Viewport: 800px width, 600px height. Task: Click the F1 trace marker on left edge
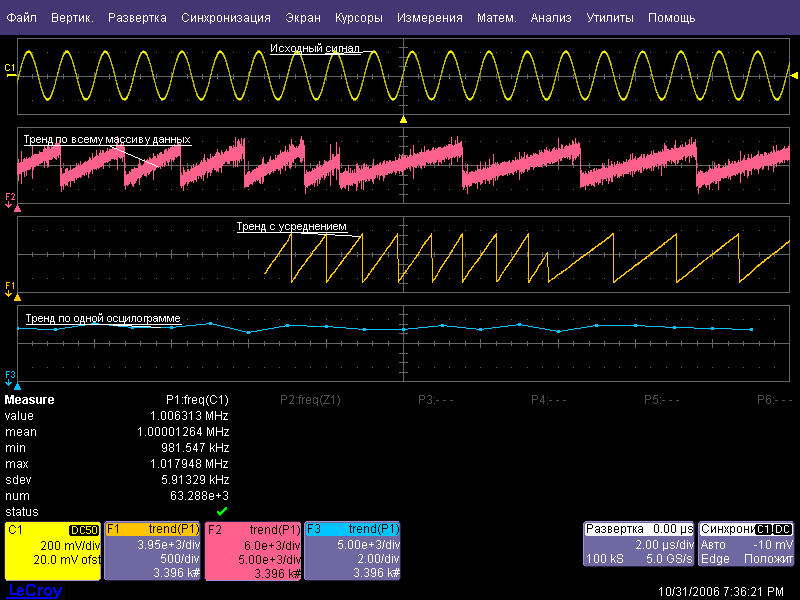10,288
